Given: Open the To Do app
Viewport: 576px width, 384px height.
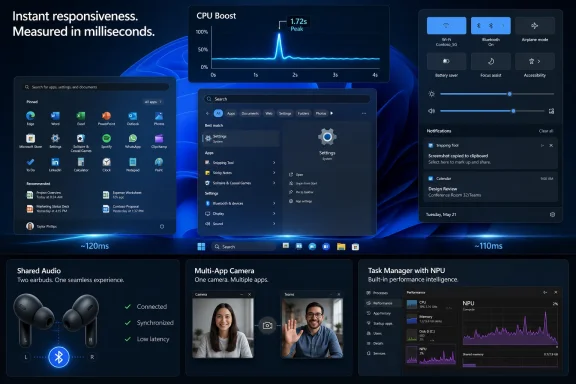Looking at the screenshot, I should coord(30,162).
